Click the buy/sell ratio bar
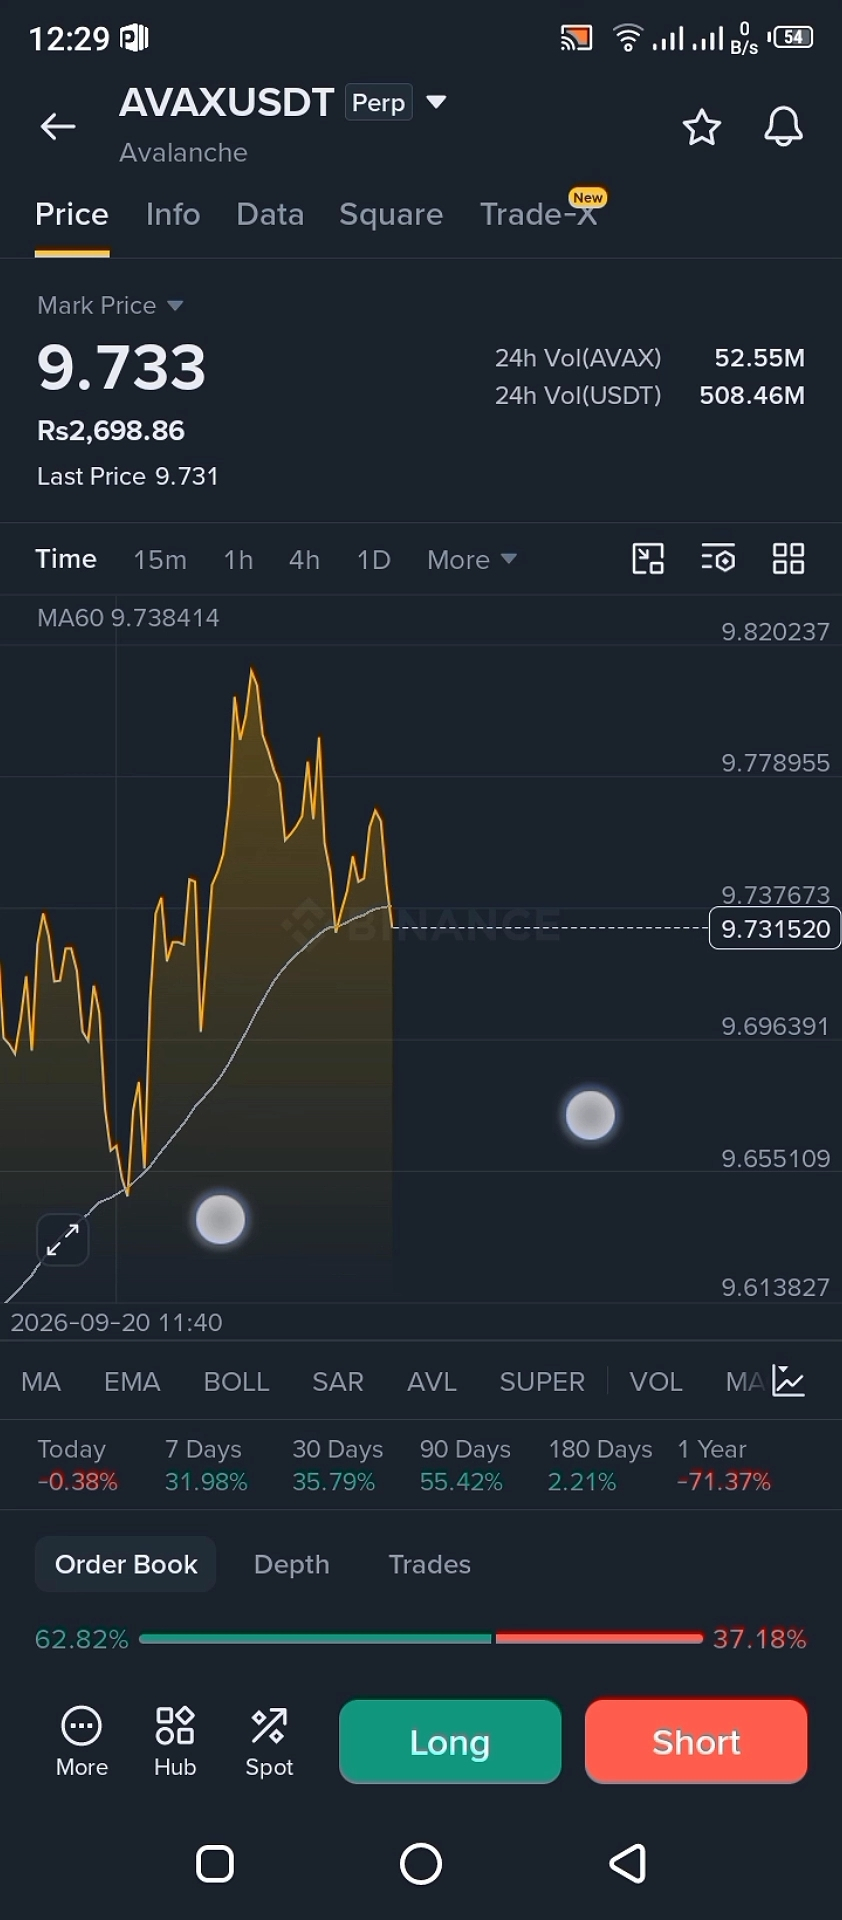 point(421,1639)
